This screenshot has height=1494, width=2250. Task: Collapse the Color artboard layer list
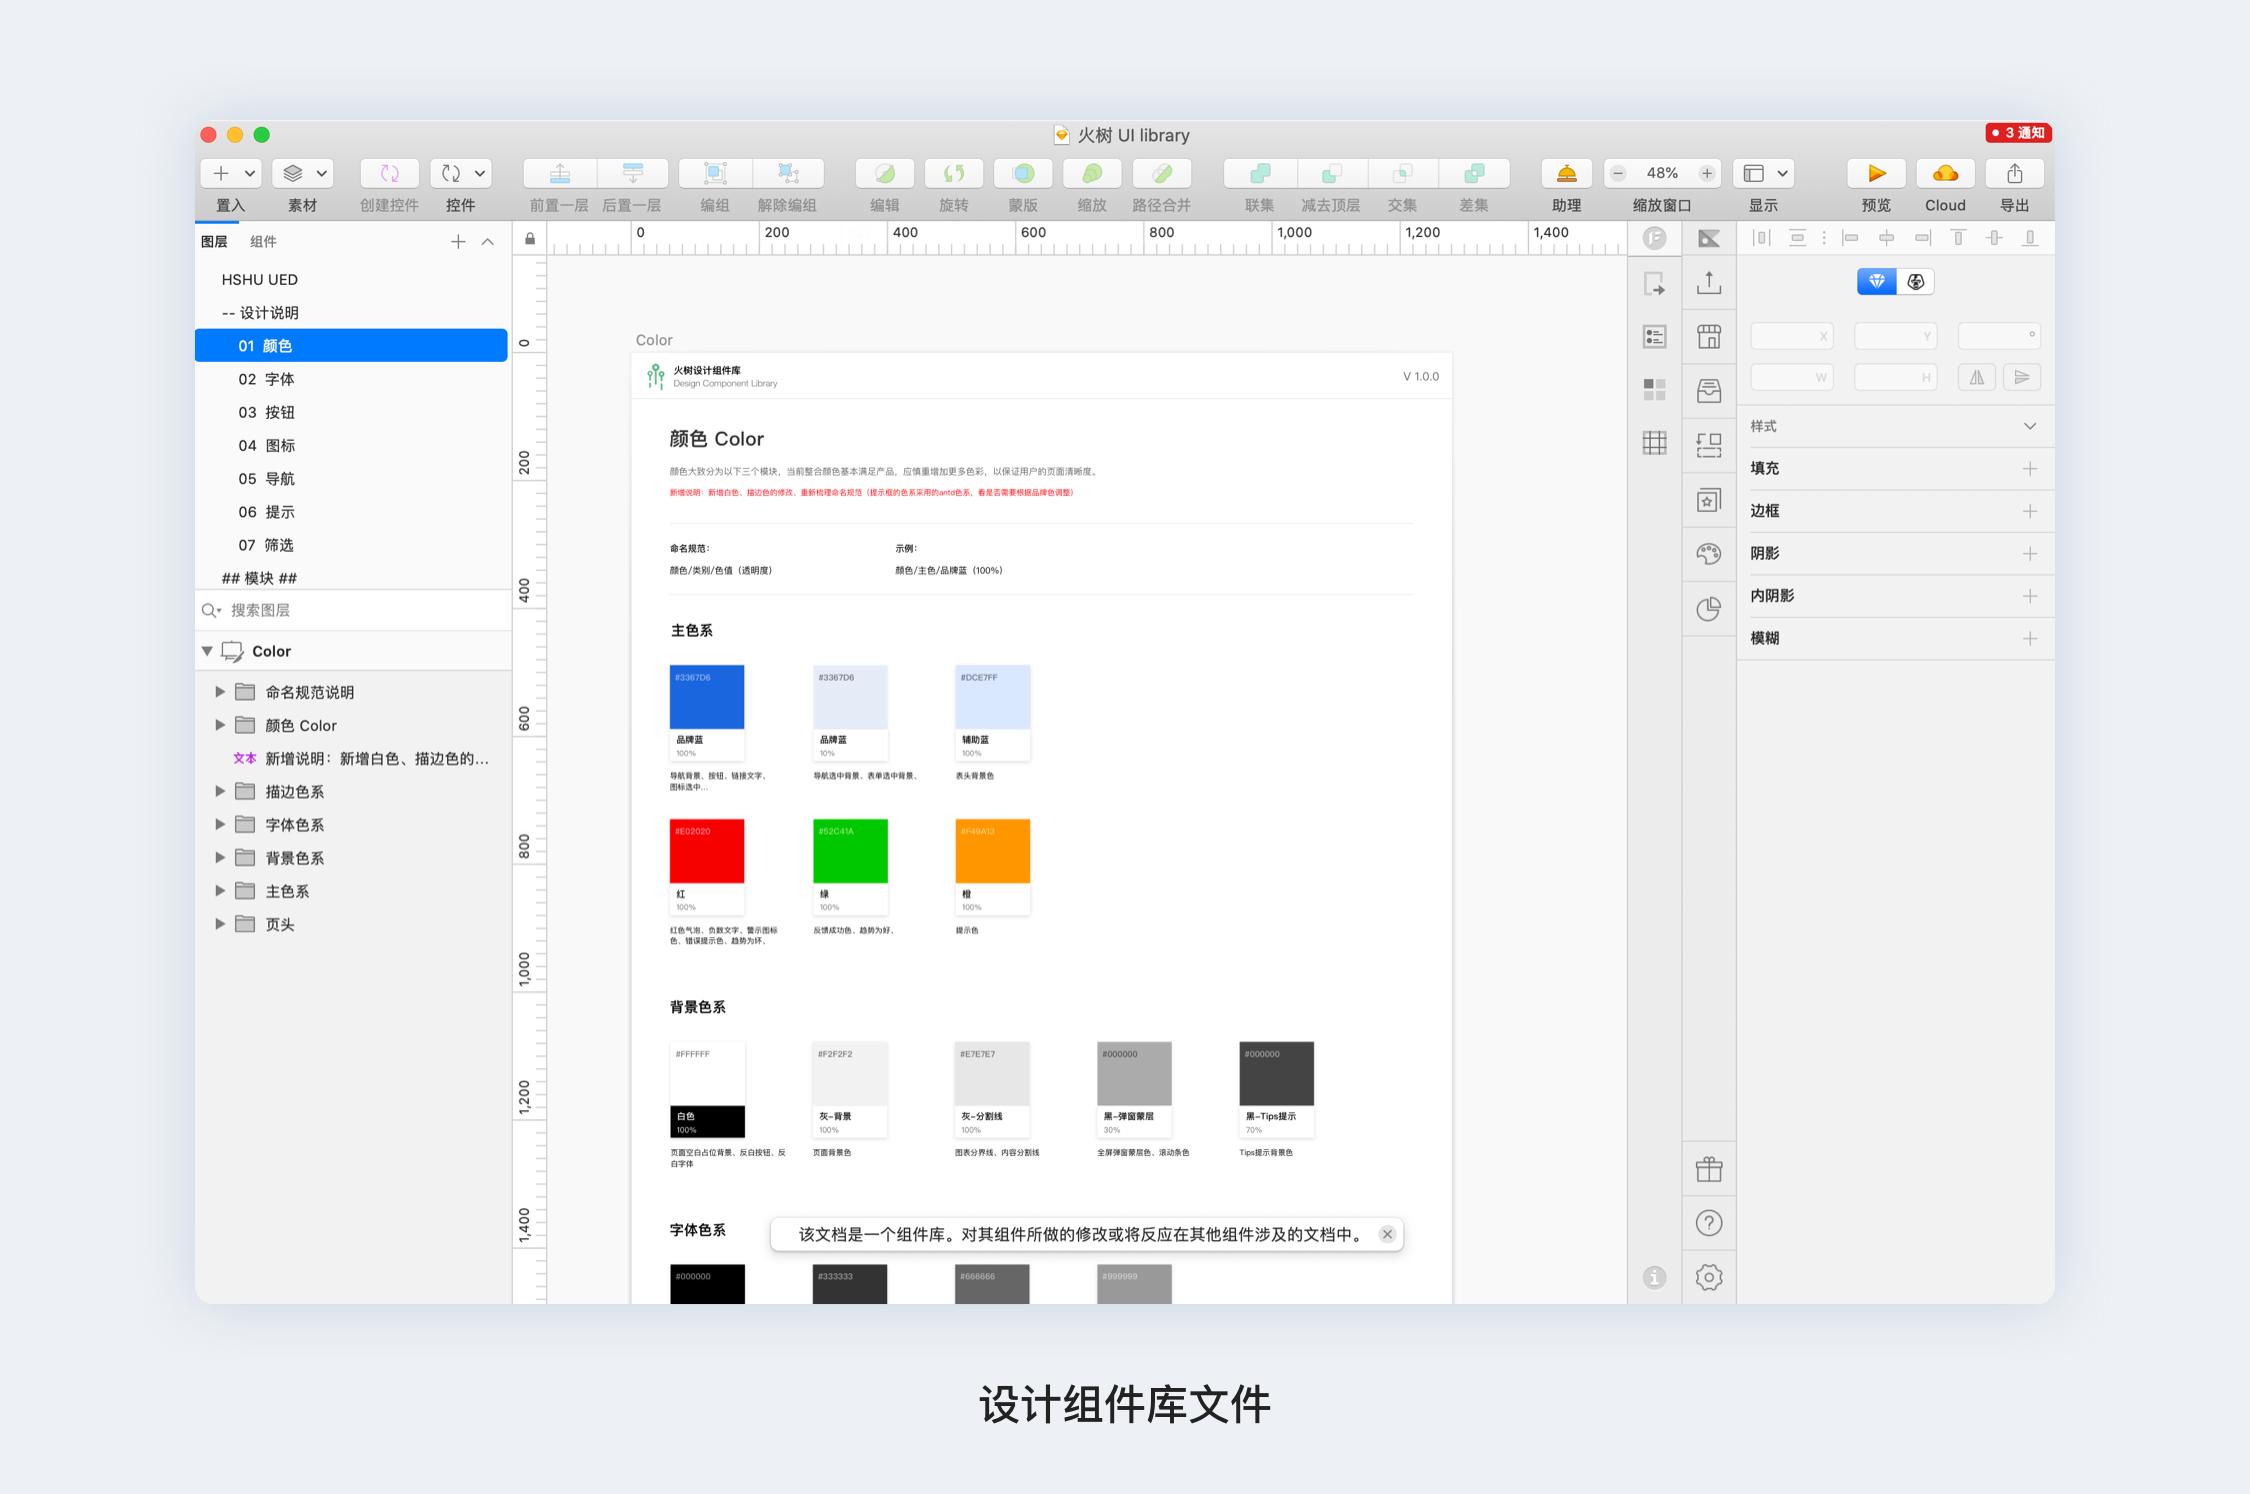click(x=207, y=651)
